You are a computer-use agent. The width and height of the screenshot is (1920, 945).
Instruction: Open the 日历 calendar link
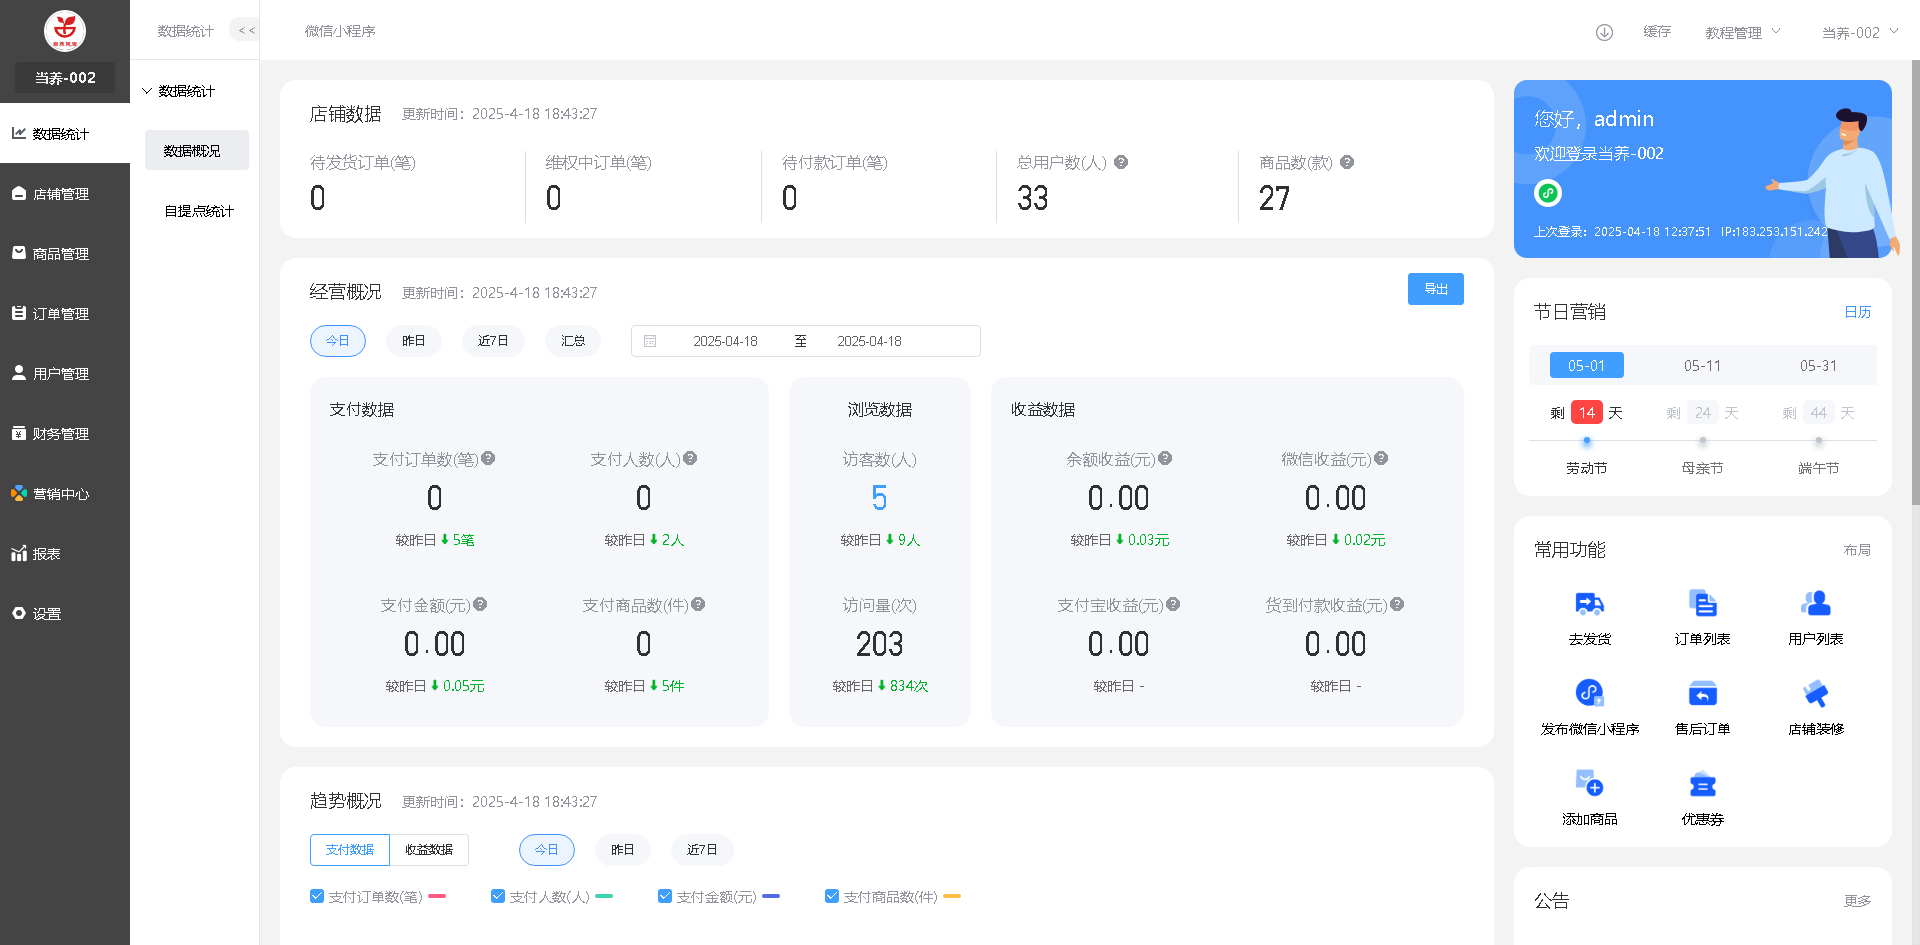pyautogui.click(x=1857, y=312)
